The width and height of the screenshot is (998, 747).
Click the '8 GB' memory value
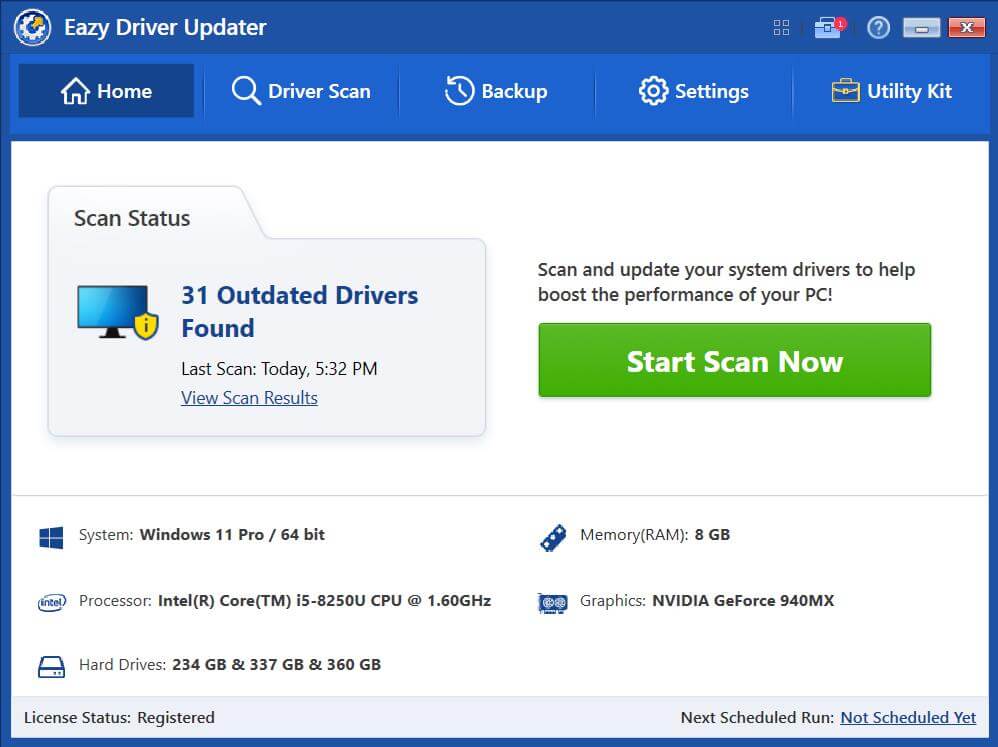tap(712, 534)
